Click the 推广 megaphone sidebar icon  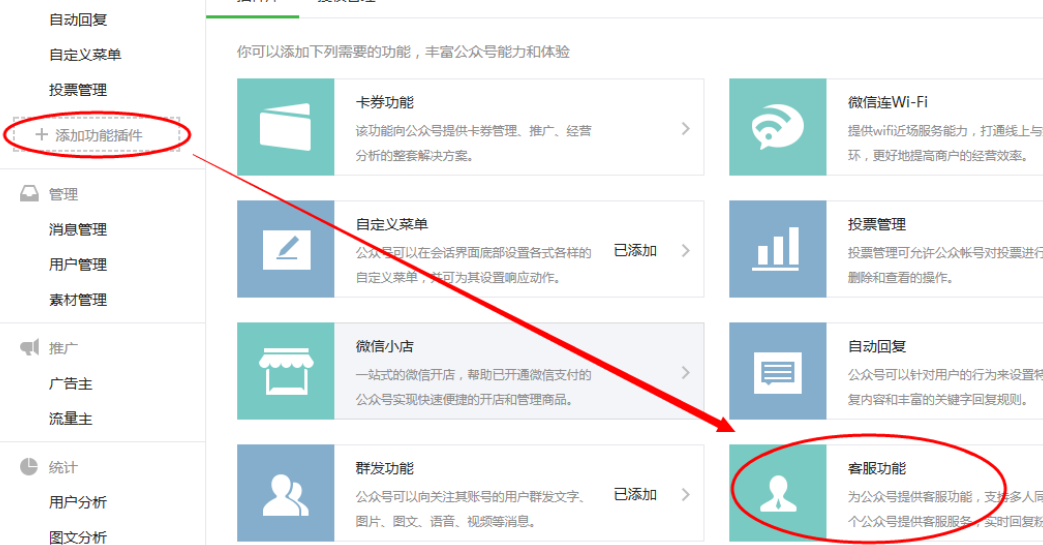[29, 347]
